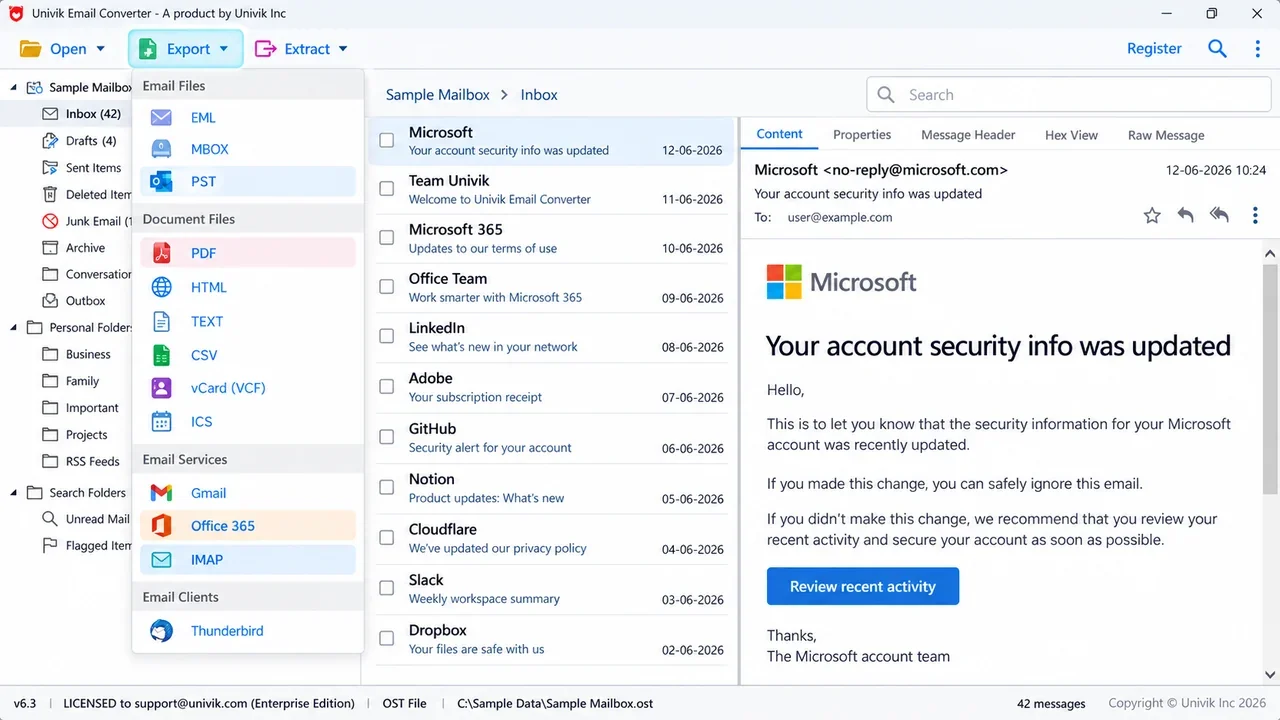Click the Office 365 icon
1280x720 pixels.
tap(161, 526)
